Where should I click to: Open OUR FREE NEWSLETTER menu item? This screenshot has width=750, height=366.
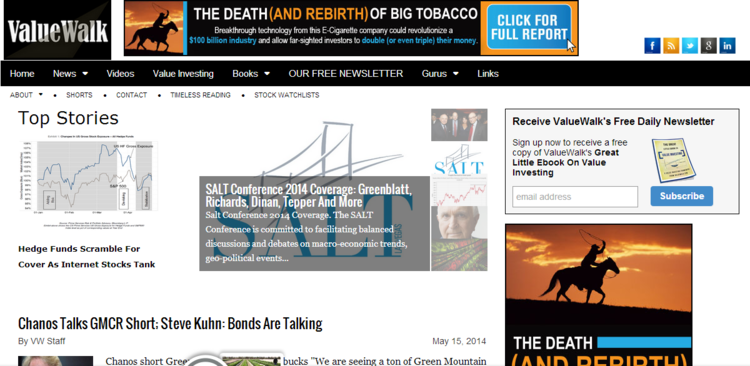(x=346, y=74)
